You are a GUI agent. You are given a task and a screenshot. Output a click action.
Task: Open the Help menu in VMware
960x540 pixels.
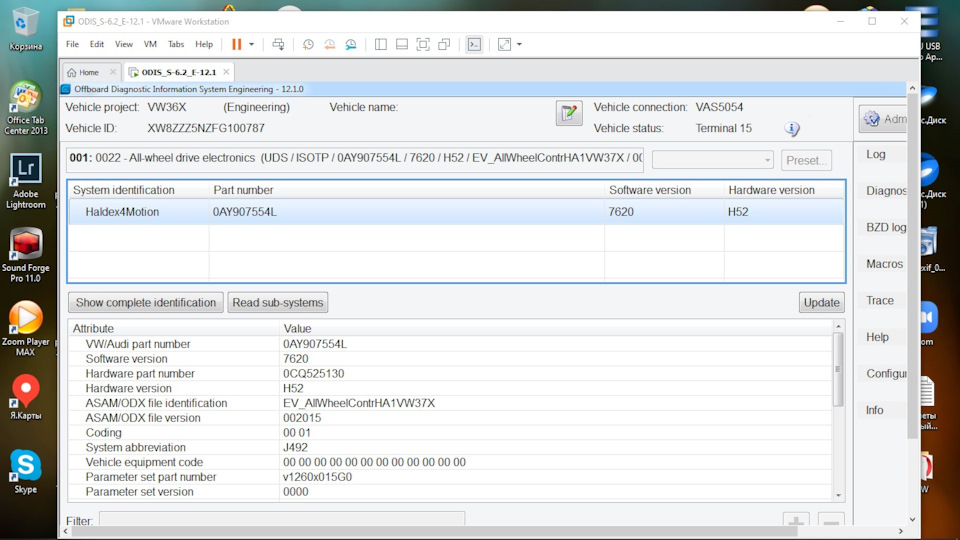(x=204, y=44)
